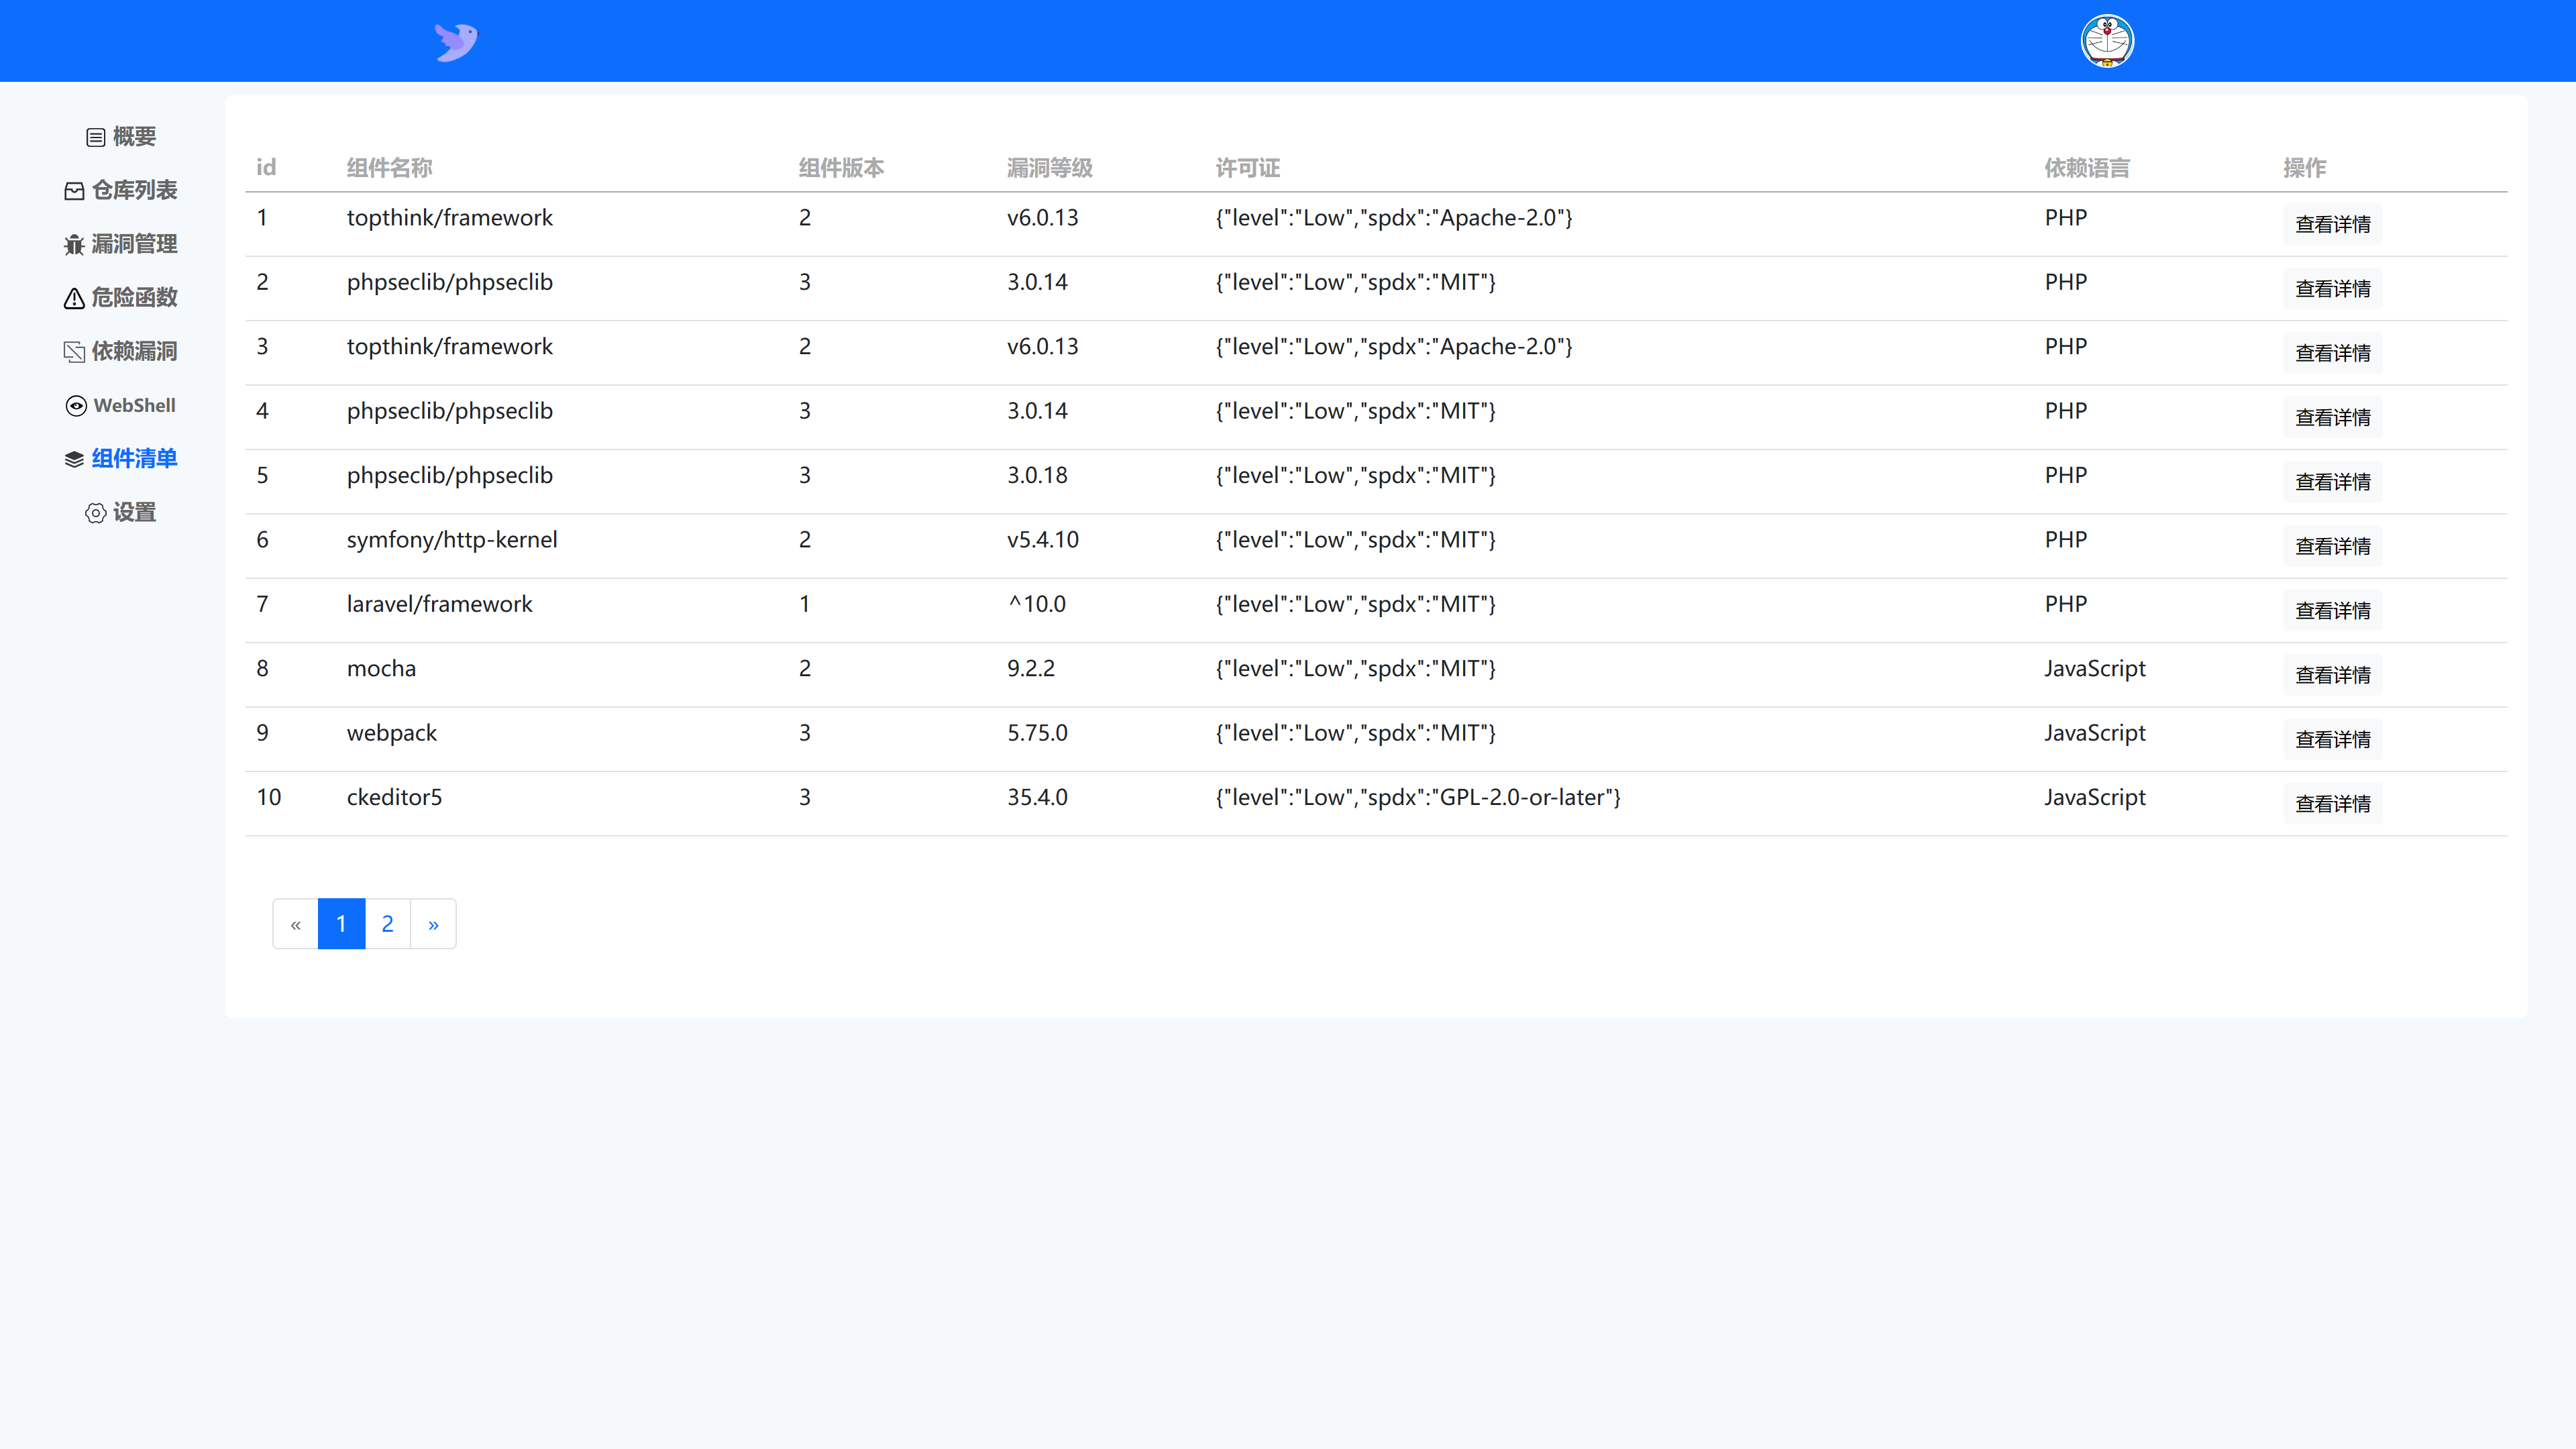This screenshot has width=2576, height=1449.
Task: Open the Doraemon user avatar
Action: tap(2107, 41)
